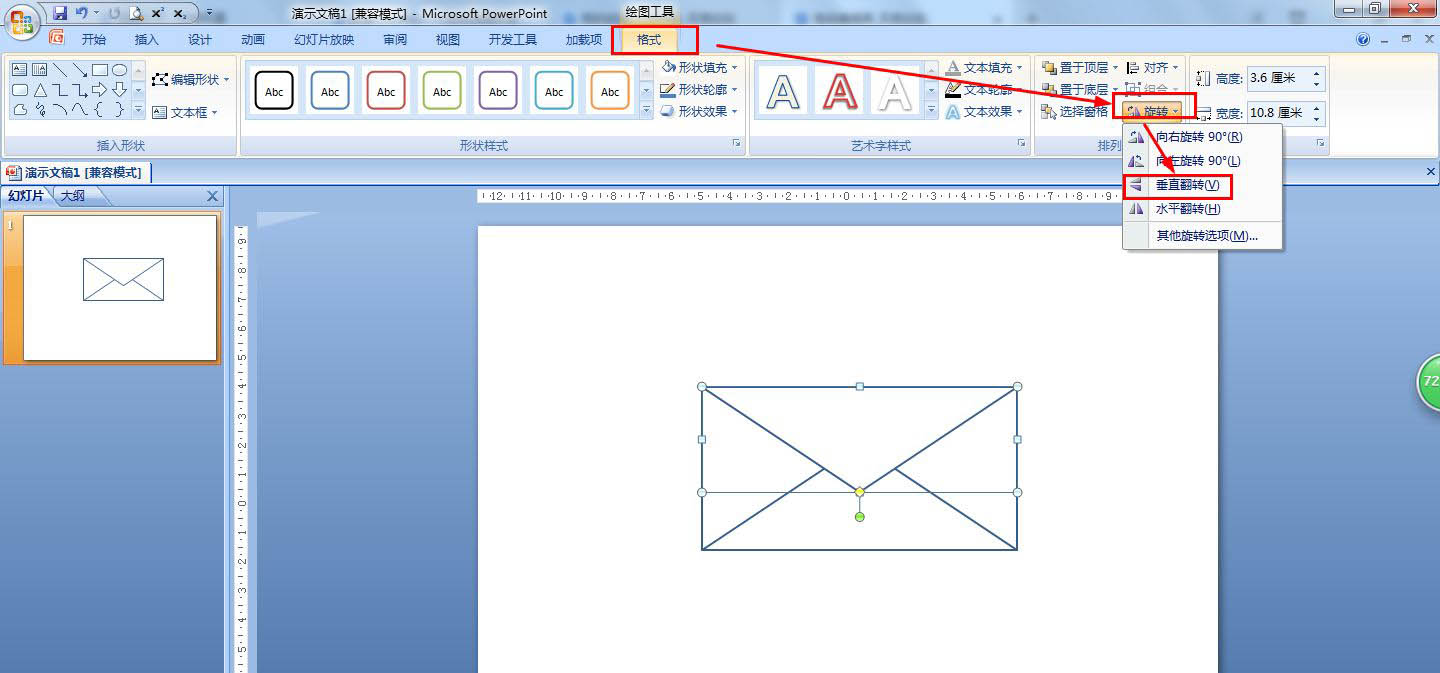
Task: Switch to the 大纲 pane tab
Action: pyautogui.click(x=73, y=196)
